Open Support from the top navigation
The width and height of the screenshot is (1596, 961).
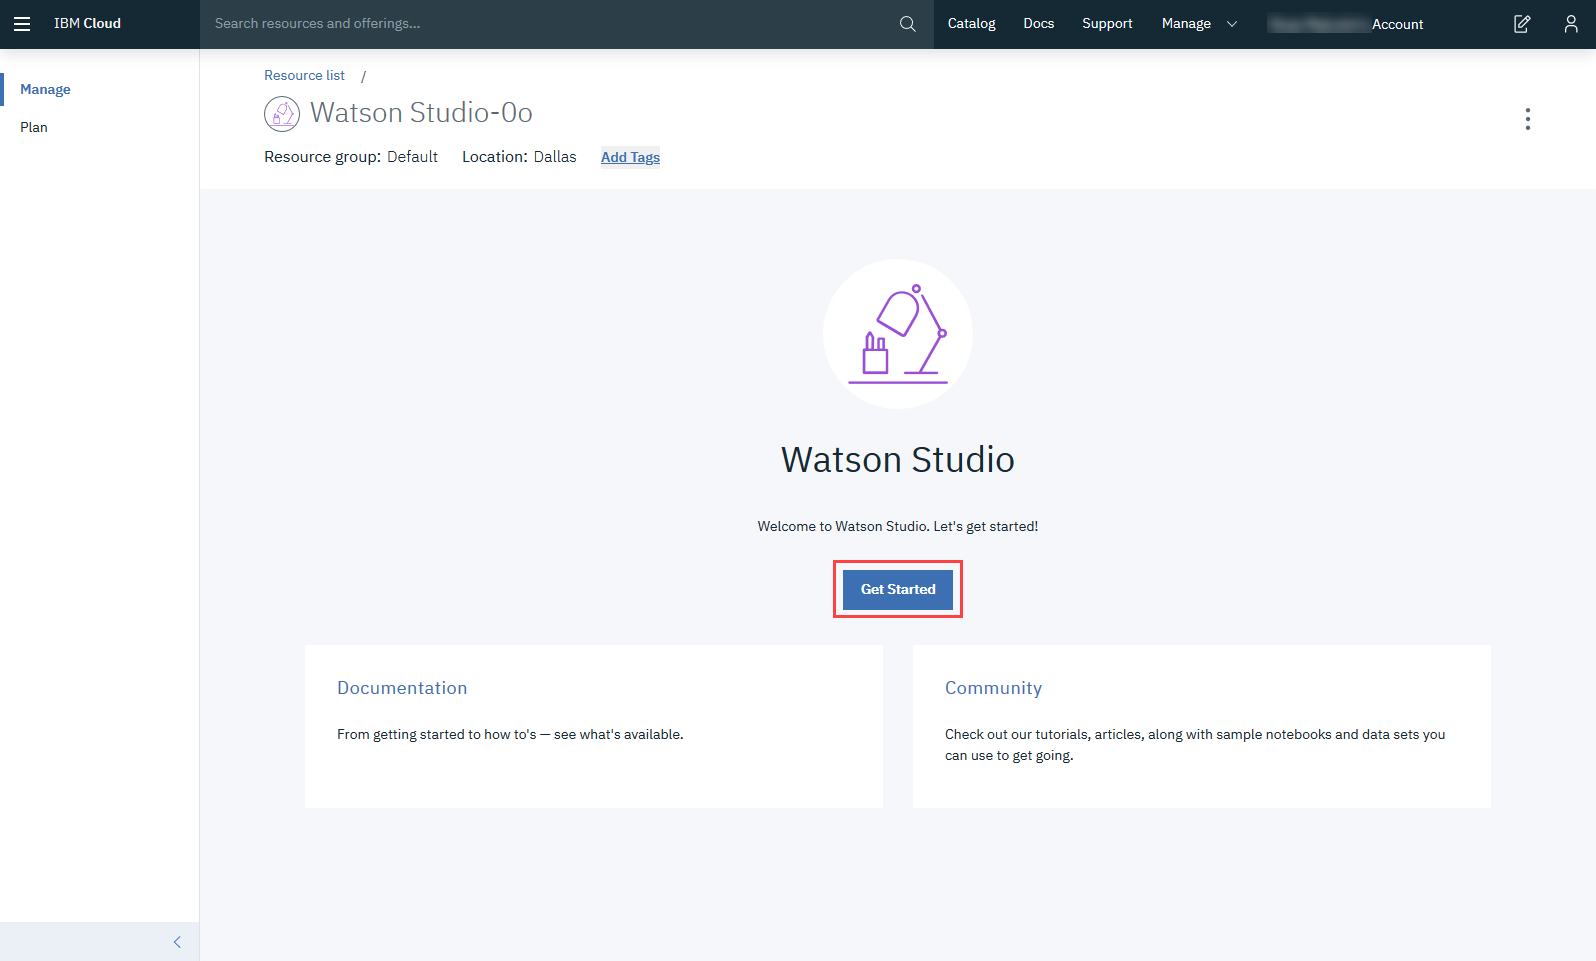pyautogui.click(x=1107, y=24)
